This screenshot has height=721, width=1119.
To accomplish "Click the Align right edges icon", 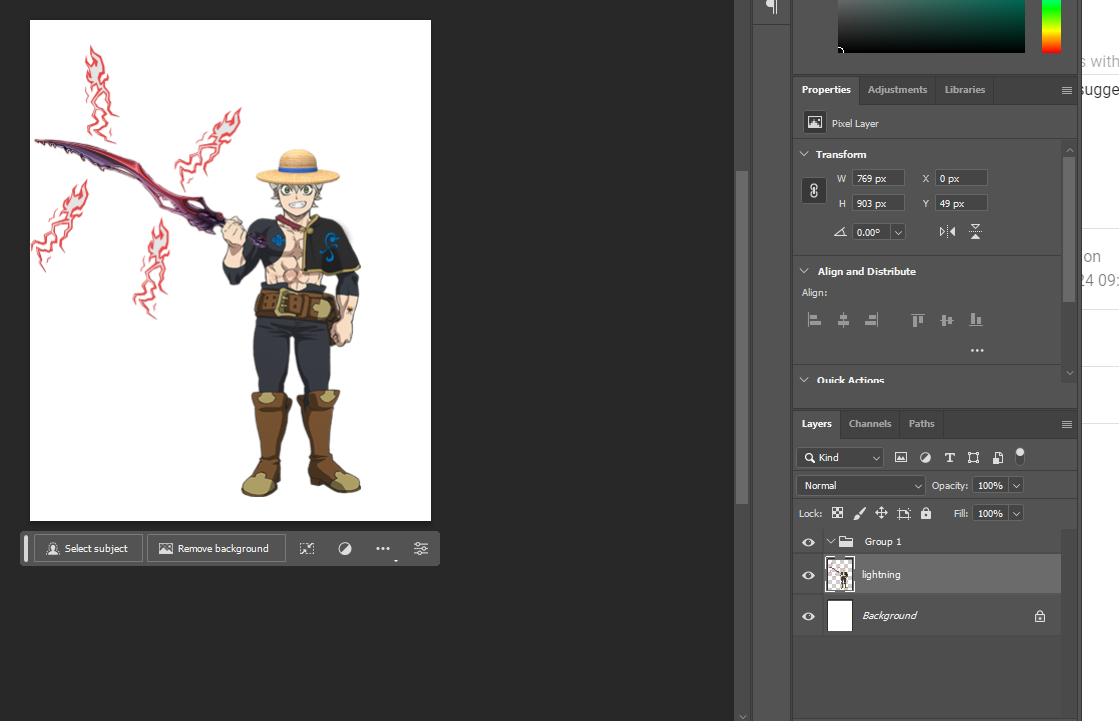I will pos(871,320).
